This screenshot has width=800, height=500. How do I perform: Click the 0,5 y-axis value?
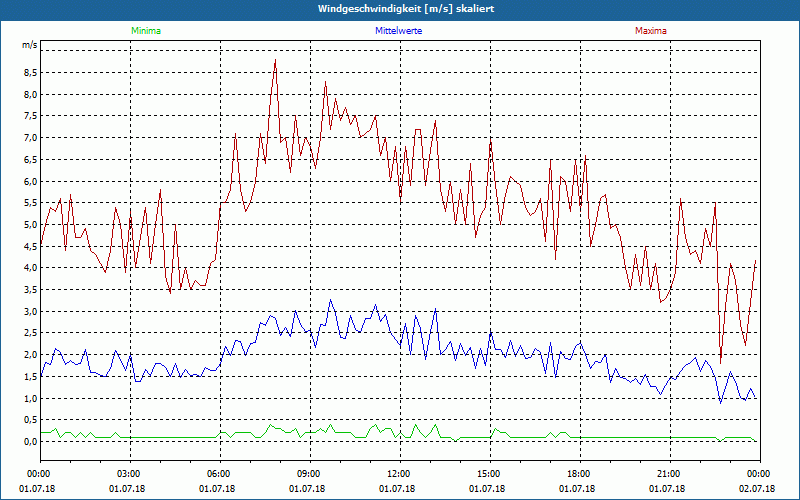pyautogui.click(x=31, y=420)
